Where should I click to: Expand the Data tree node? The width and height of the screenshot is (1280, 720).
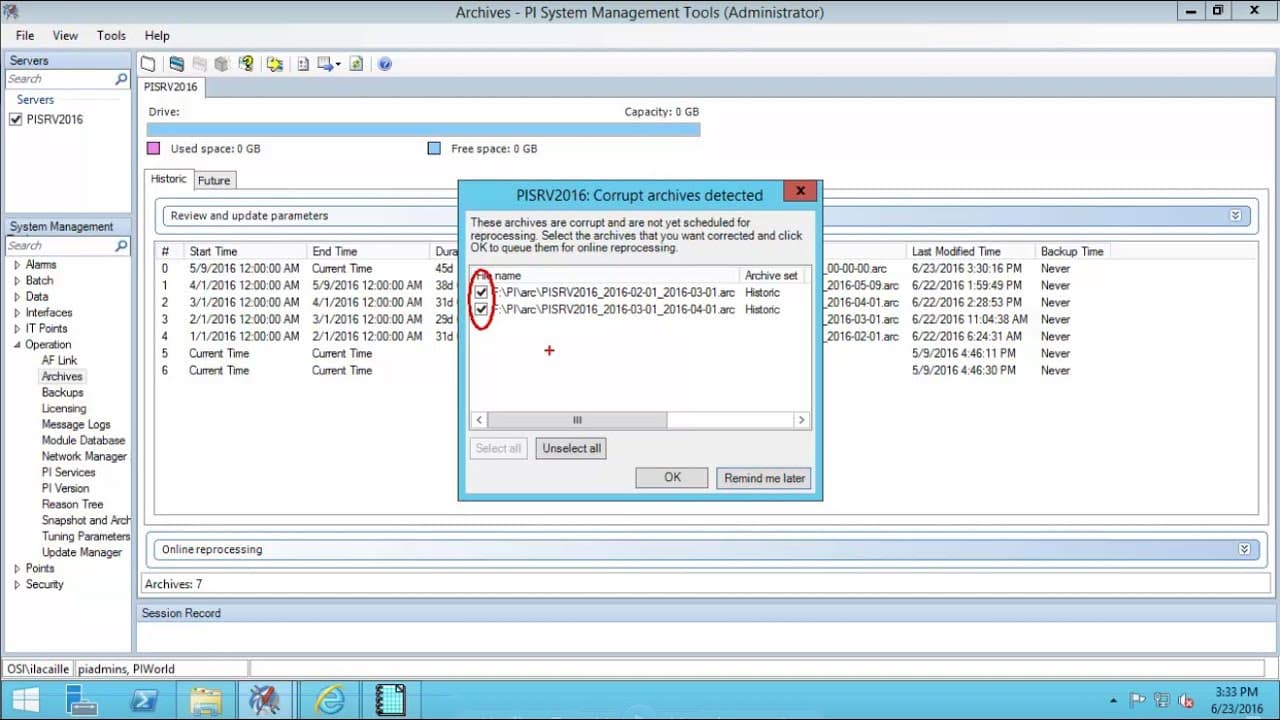click(17, 297)
